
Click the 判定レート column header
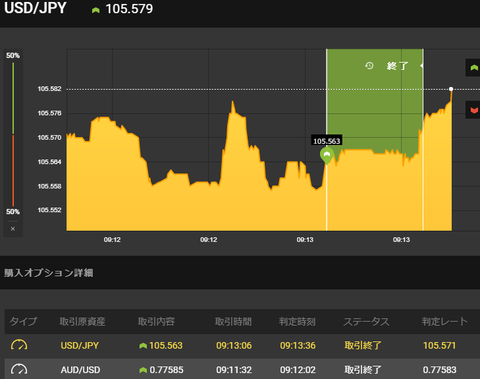pos(445,321)
